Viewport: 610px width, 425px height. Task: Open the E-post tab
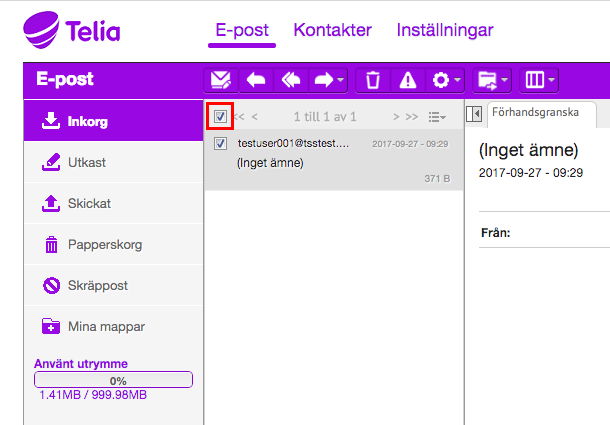242,30
